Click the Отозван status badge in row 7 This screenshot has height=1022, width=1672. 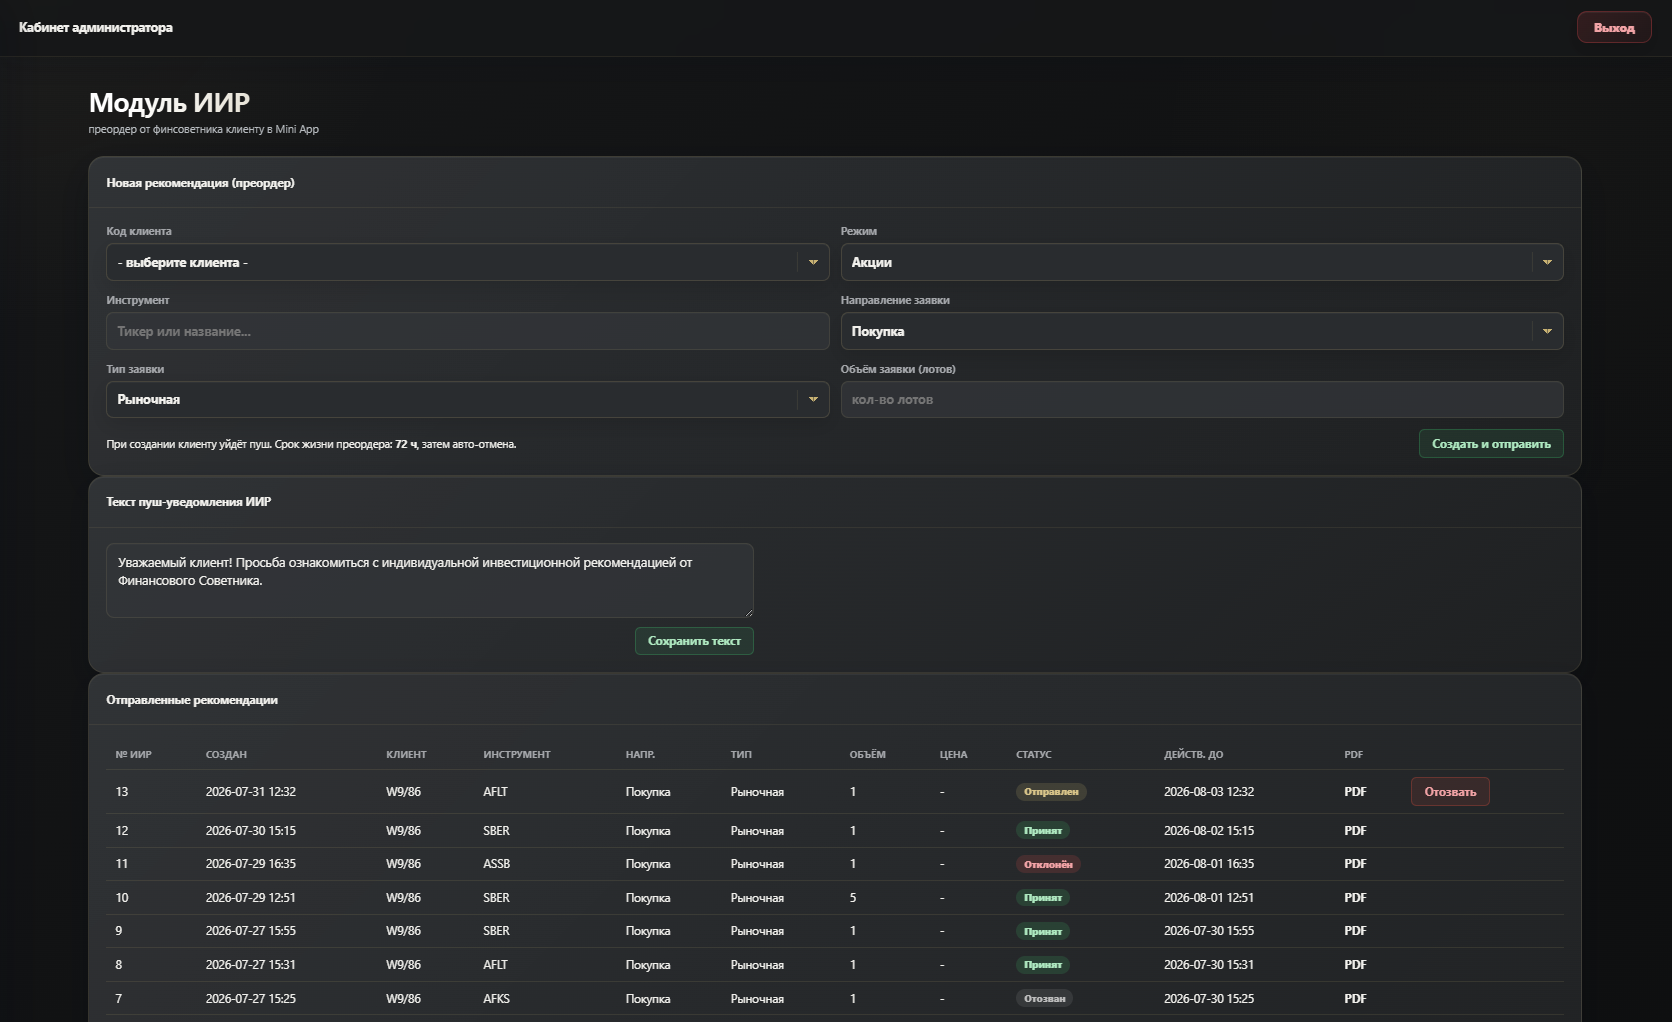(1044, 998)
